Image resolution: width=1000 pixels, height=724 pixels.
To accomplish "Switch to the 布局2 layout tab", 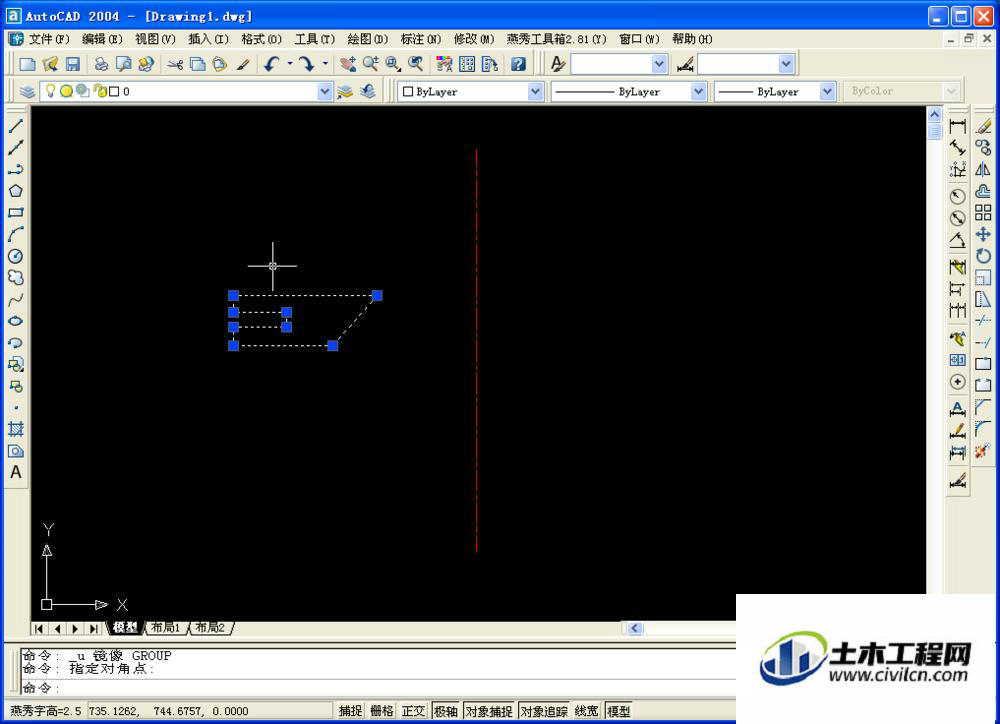I will point(210,628).
